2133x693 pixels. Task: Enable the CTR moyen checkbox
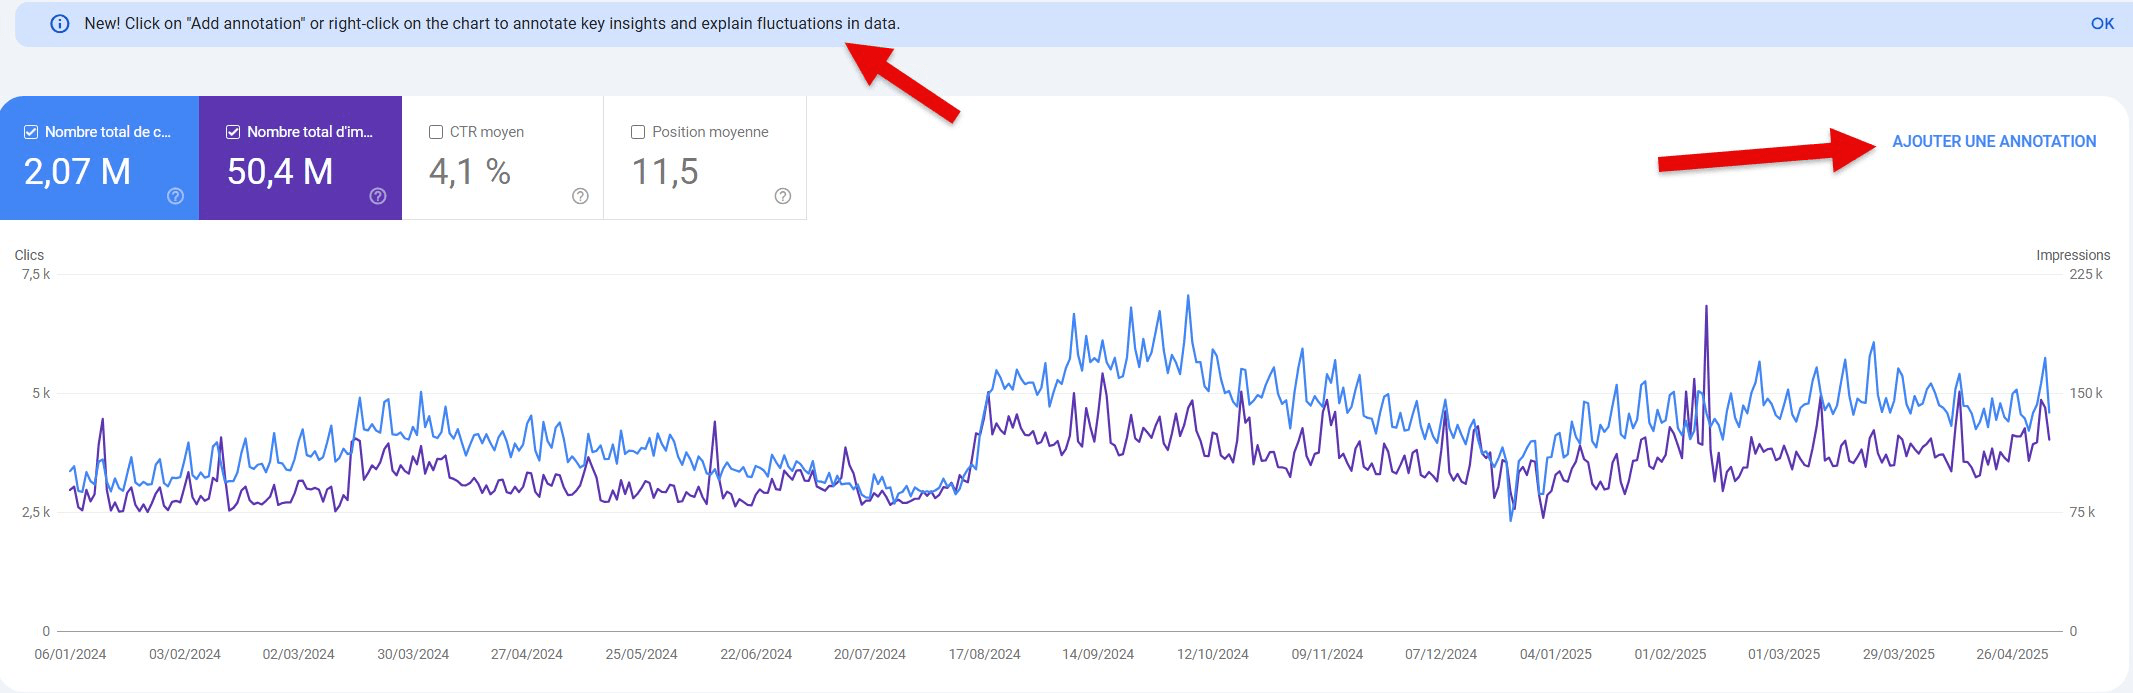coord(436,132)
